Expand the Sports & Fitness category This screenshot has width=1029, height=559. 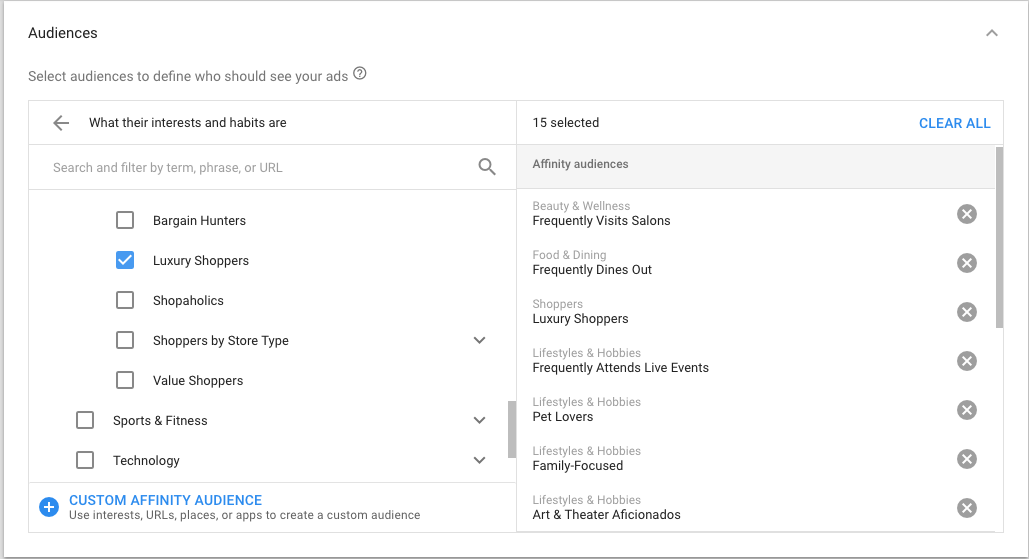click(480, 421)
